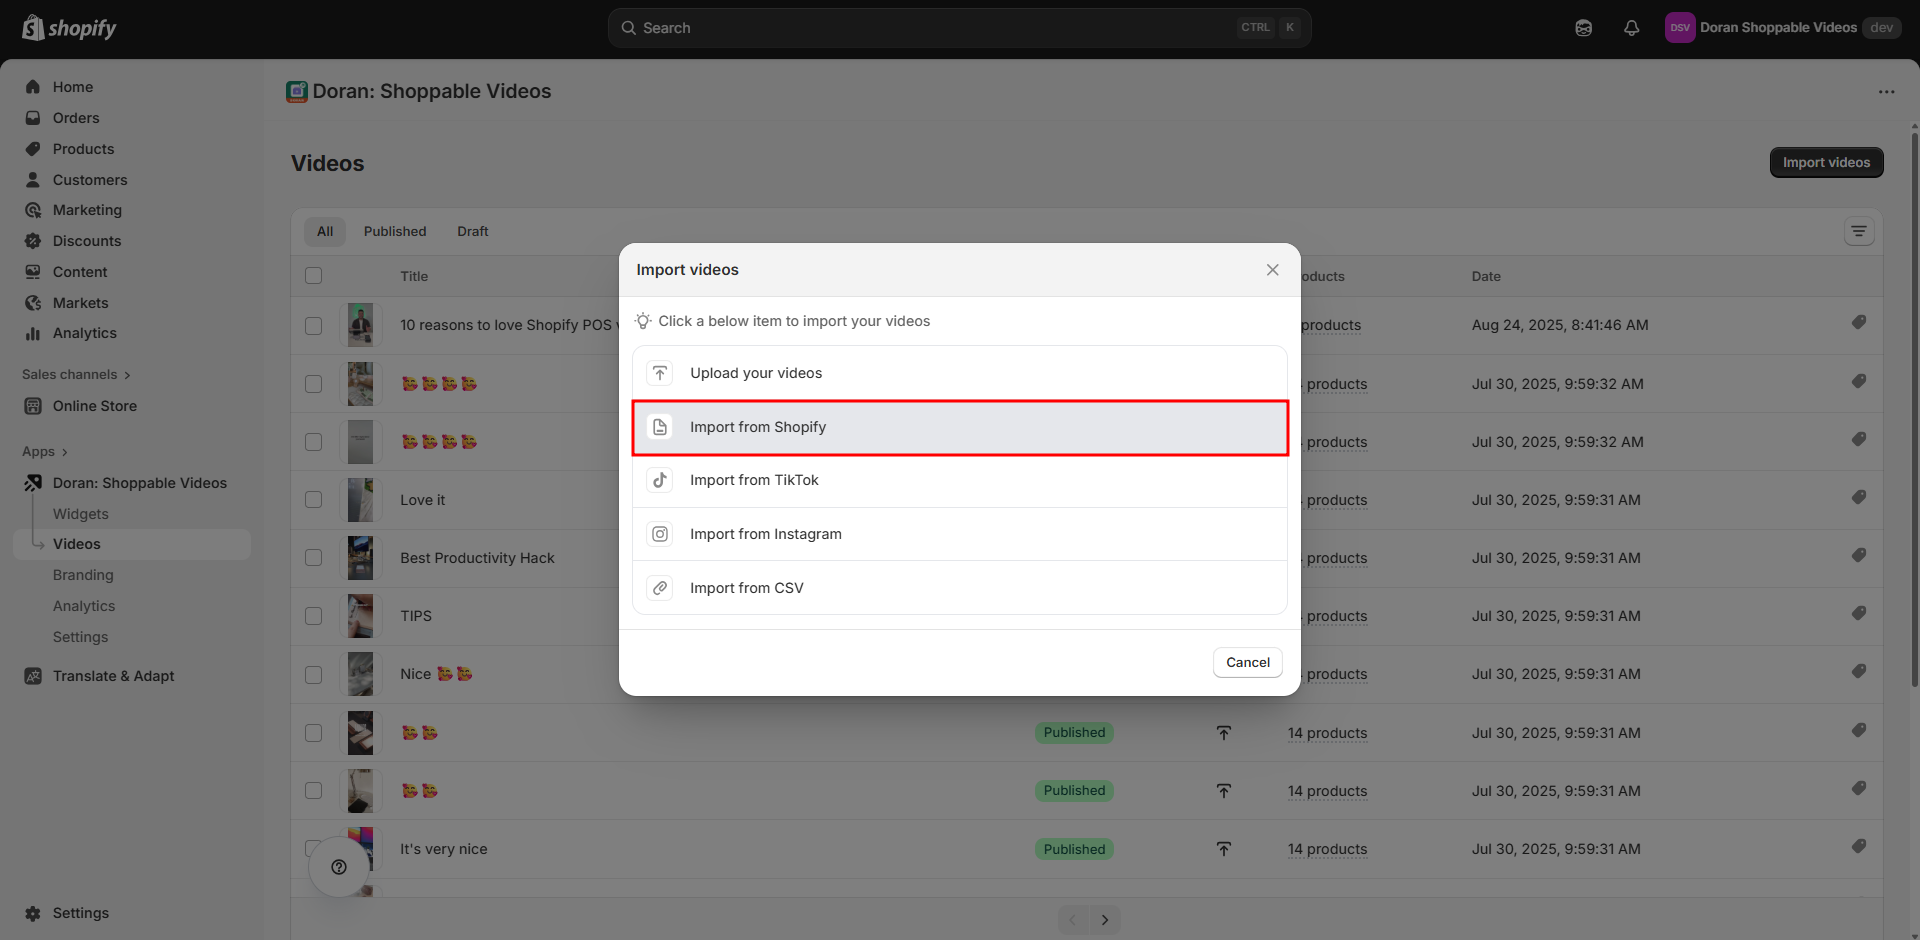
Task: Open the Doran Shoppable Videos account menu
Action: coord(1783,28)
